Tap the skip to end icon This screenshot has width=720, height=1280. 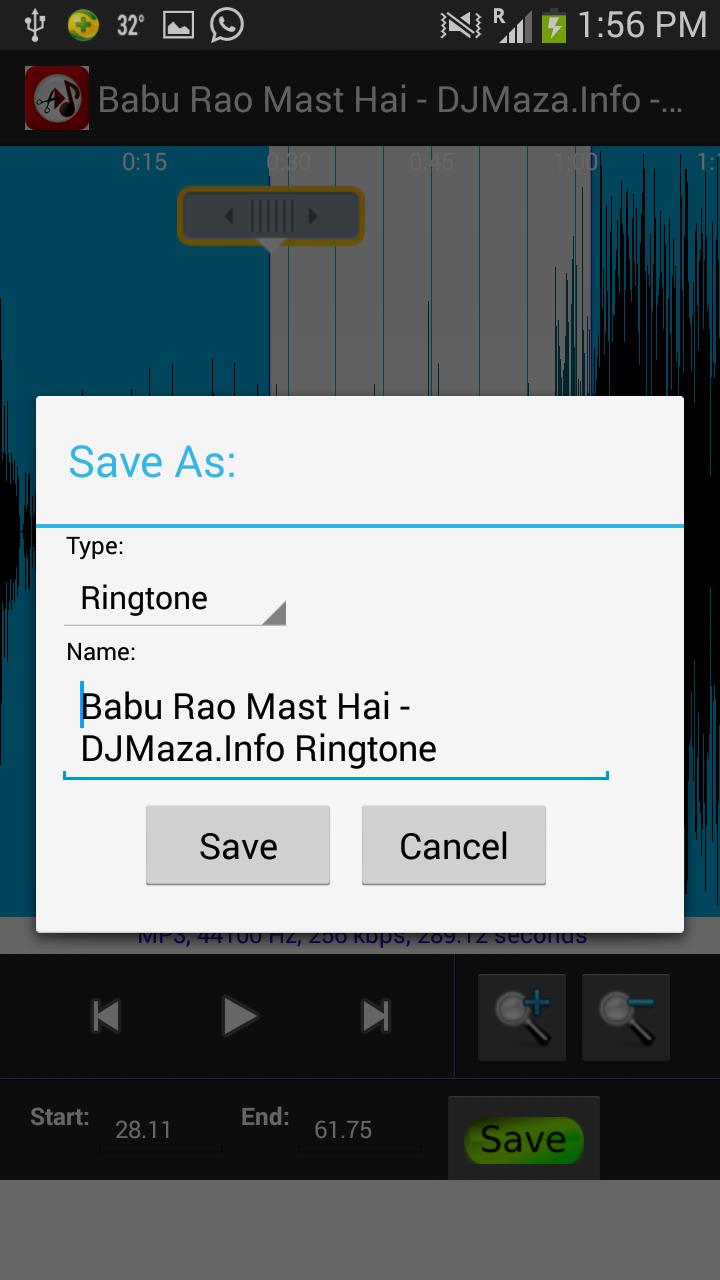tap(376, 1017)
